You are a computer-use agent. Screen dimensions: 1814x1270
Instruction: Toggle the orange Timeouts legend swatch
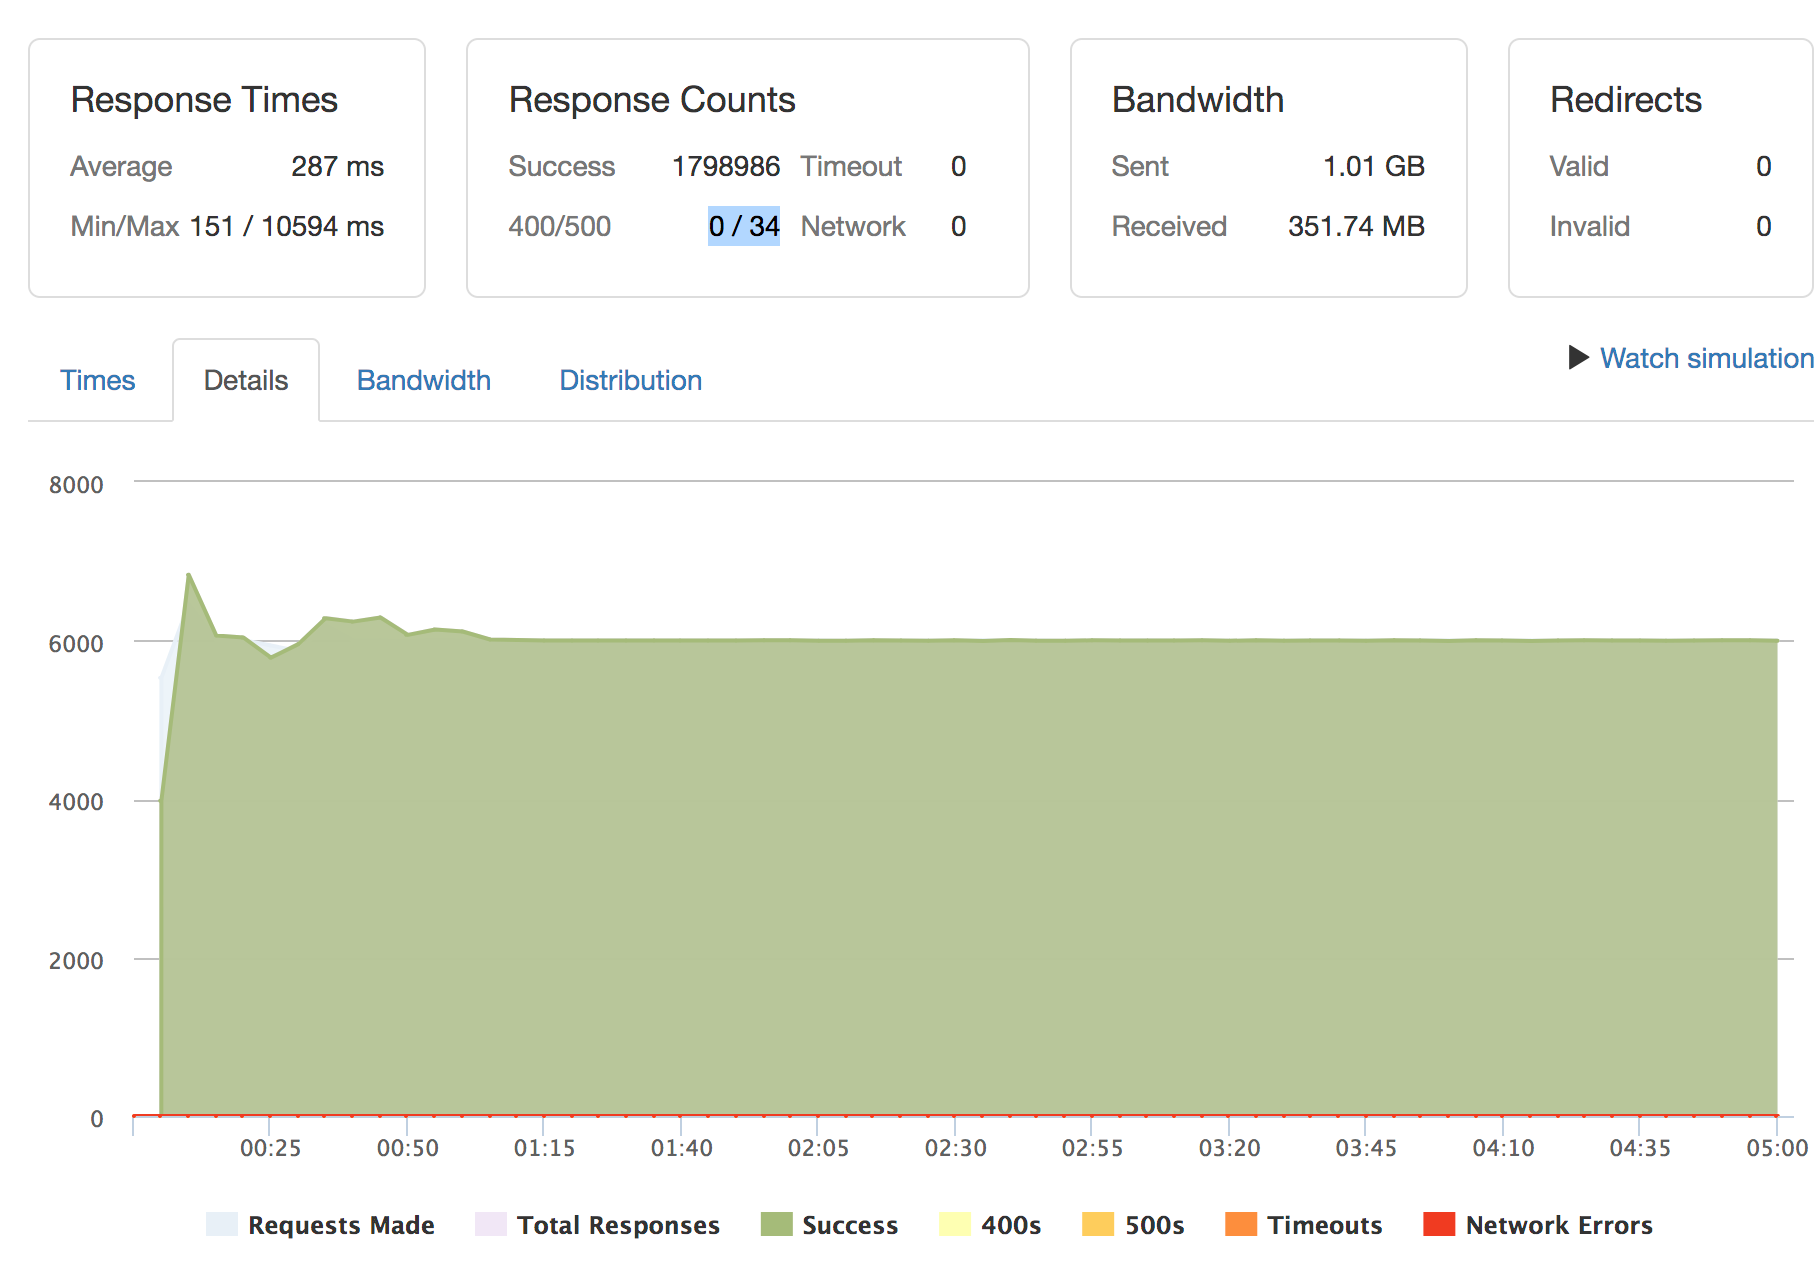tap(1240, 1224)
